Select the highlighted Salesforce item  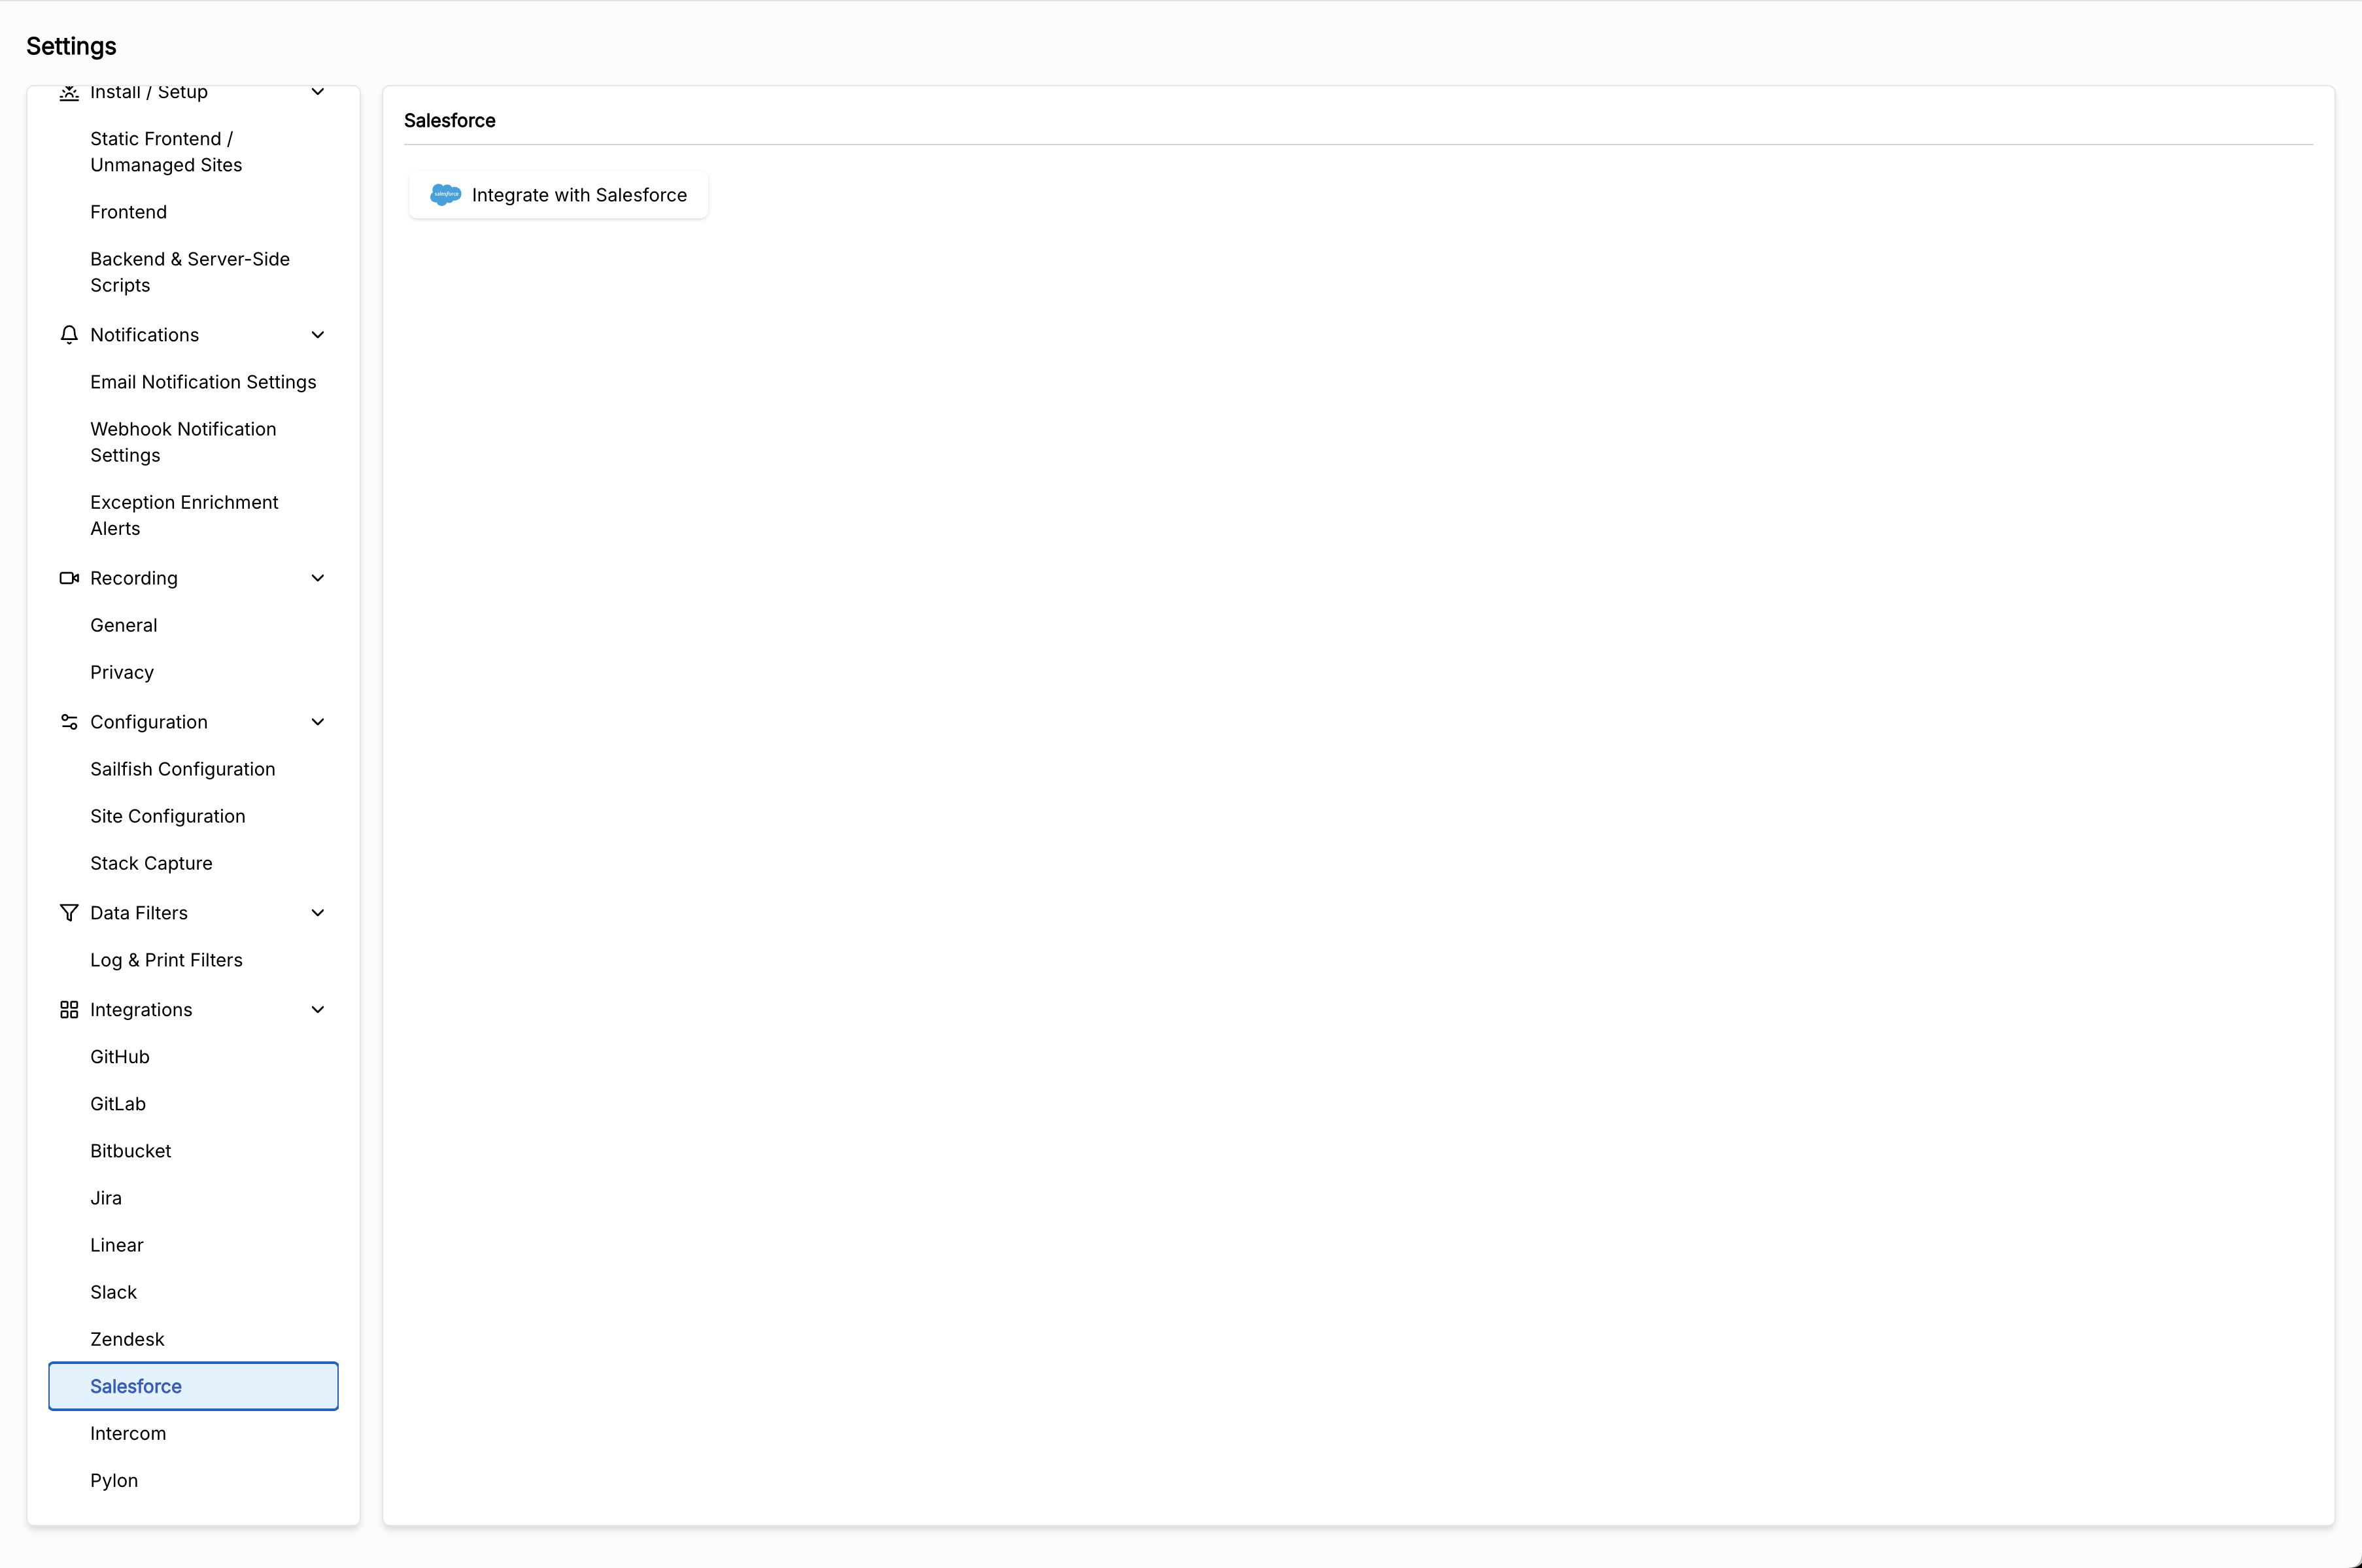(x=193, y=1386)
